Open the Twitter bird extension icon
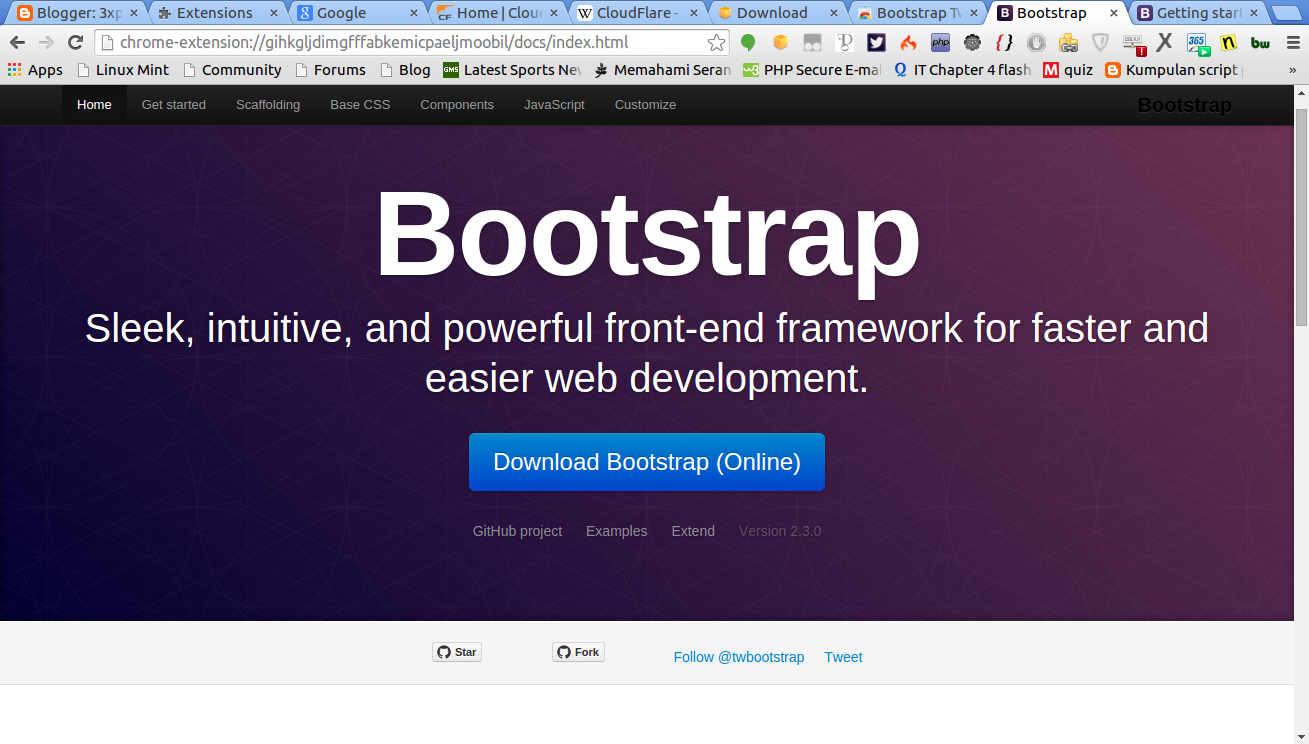This screenshot has height=744, width=1309. point(876,43)
